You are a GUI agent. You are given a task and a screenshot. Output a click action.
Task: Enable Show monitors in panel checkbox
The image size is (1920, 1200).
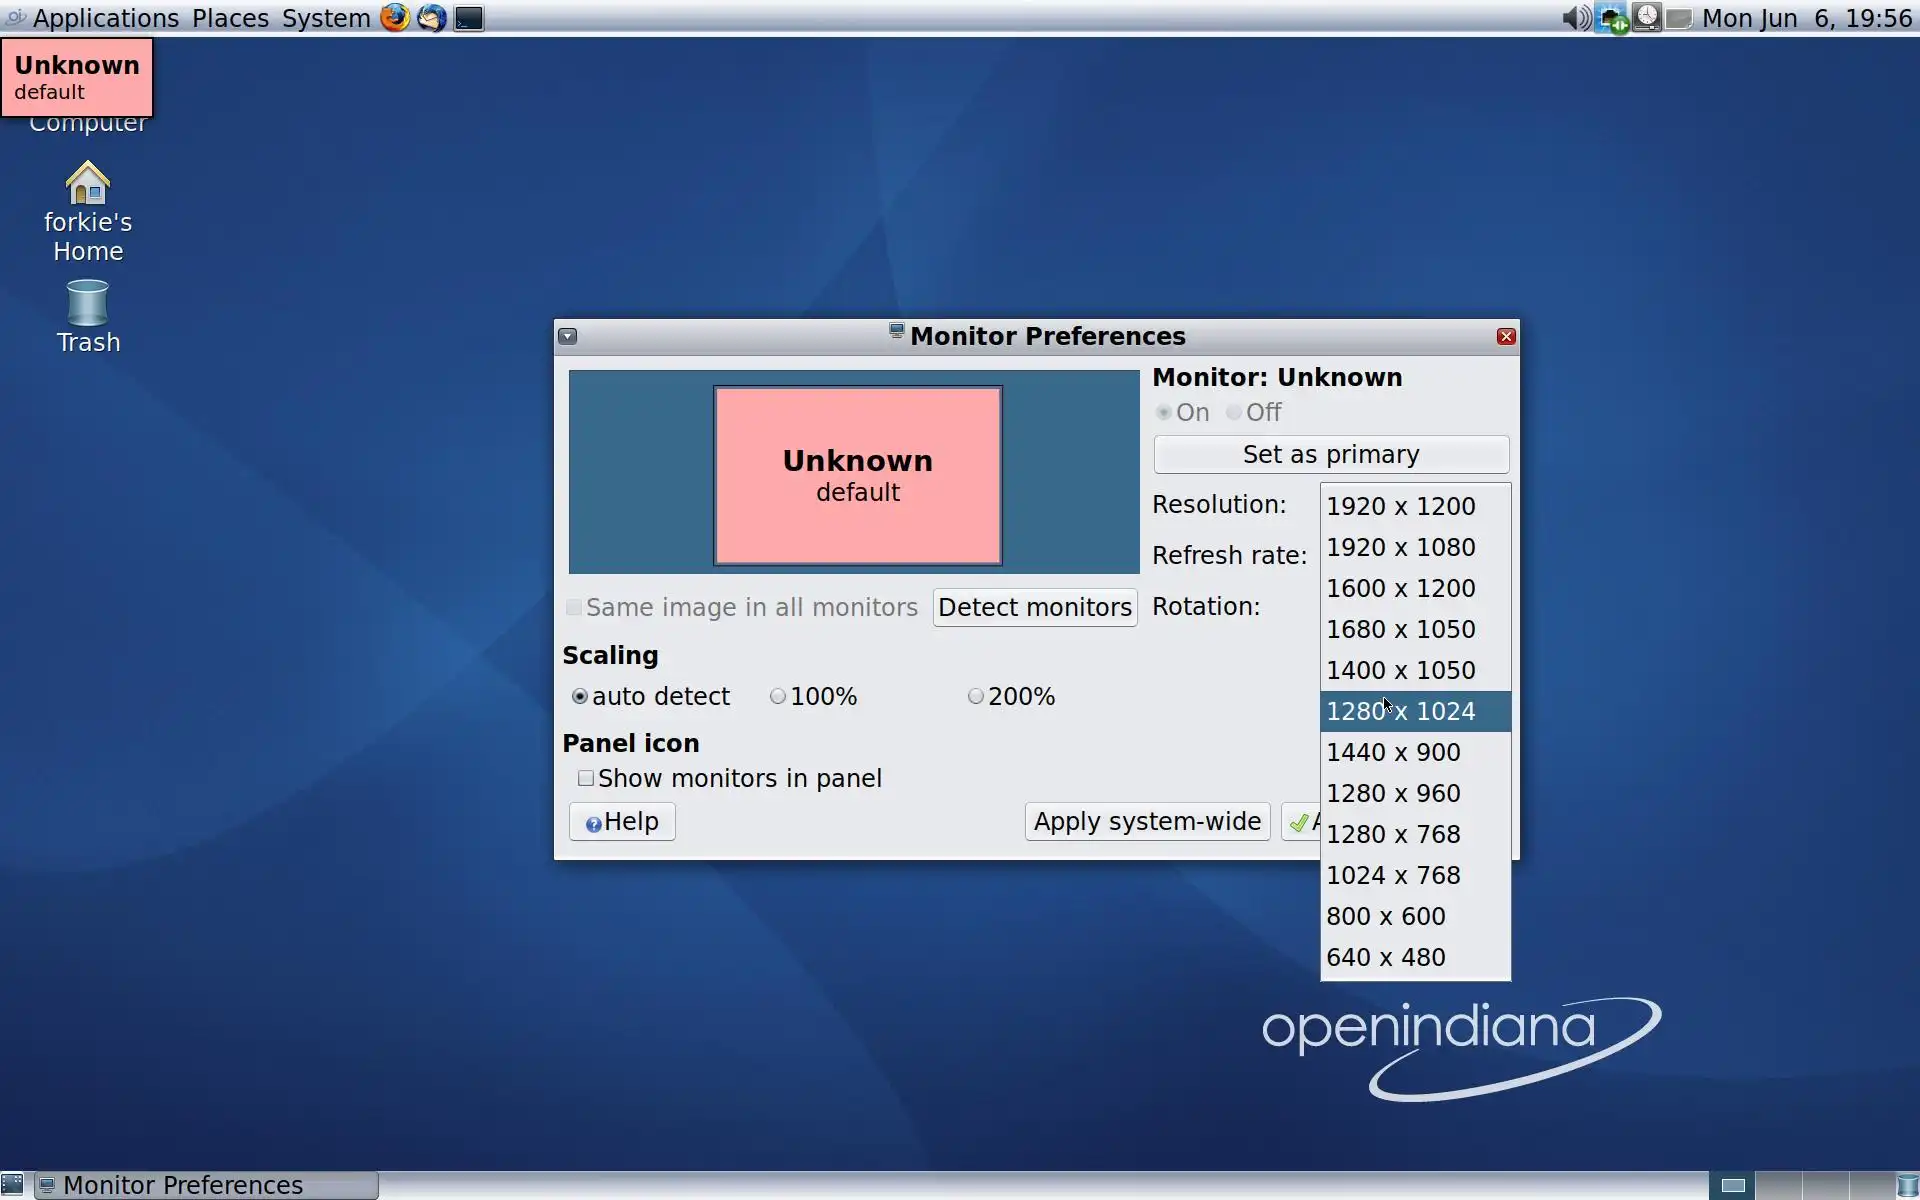(x=586, y=779)
